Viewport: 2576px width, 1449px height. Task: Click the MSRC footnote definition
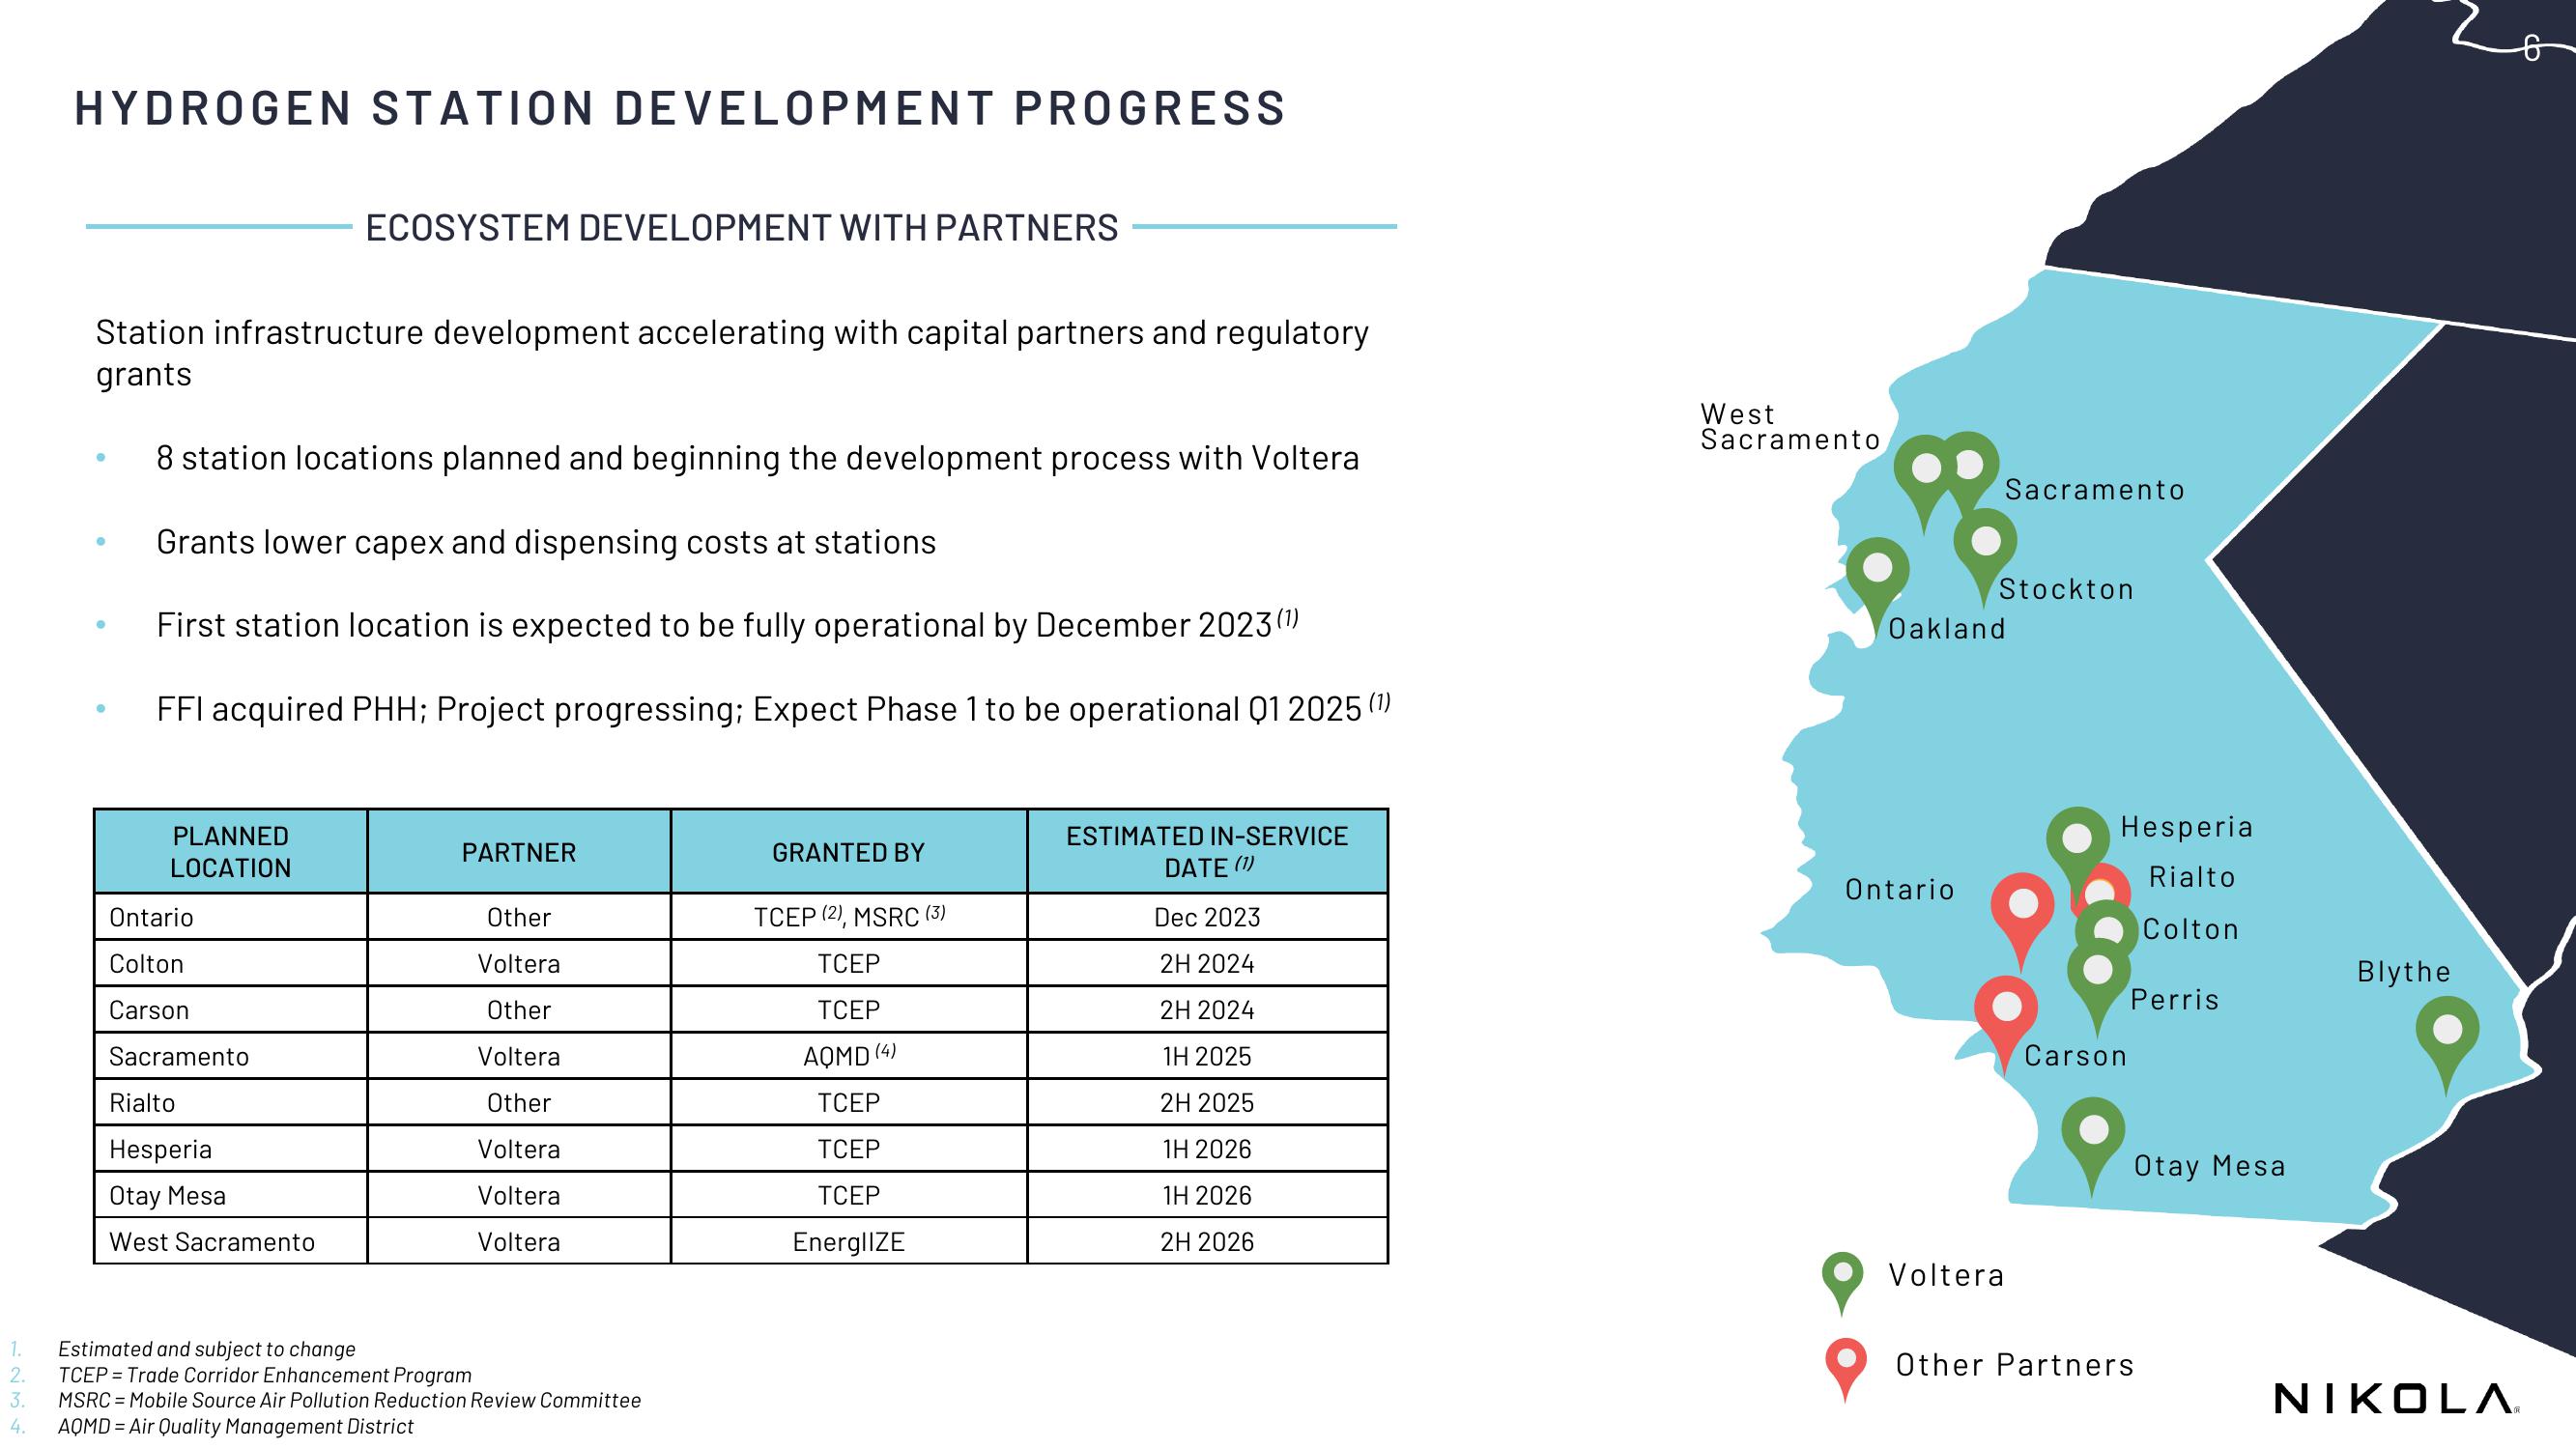click(x=349, y=1401)
